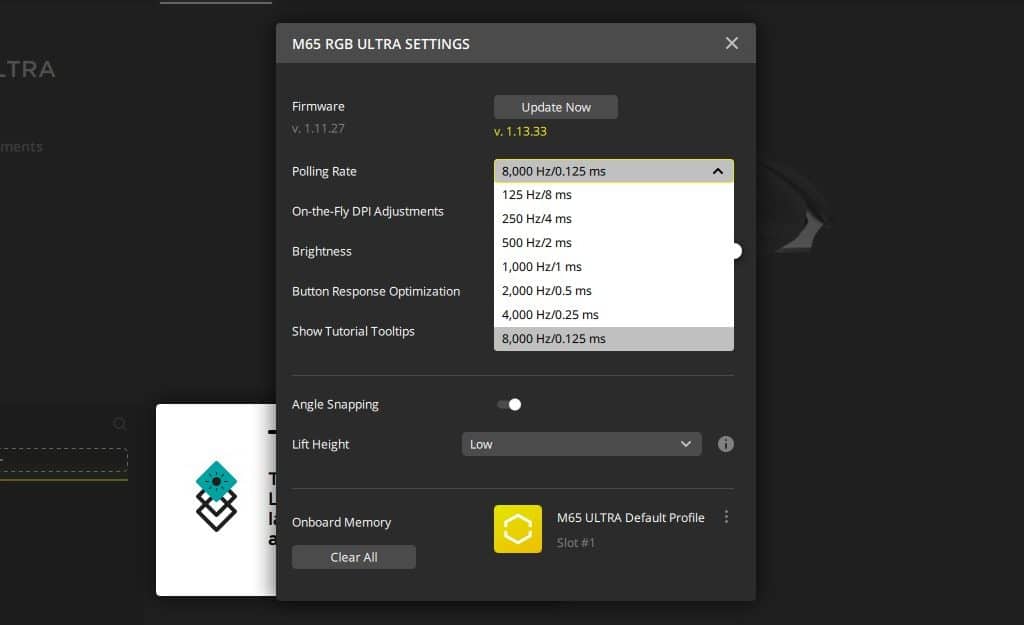This screenshot has height=625, width=1024.
Task: Close the M65 RGB Ultra Settings dialog
Action: click(732, 43)
